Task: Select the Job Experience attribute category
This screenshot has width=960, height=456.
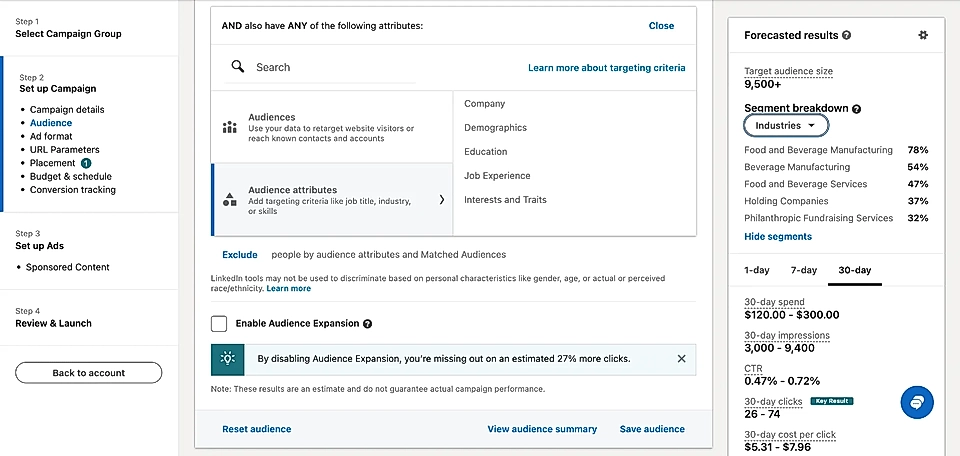Action: point(497,176)
